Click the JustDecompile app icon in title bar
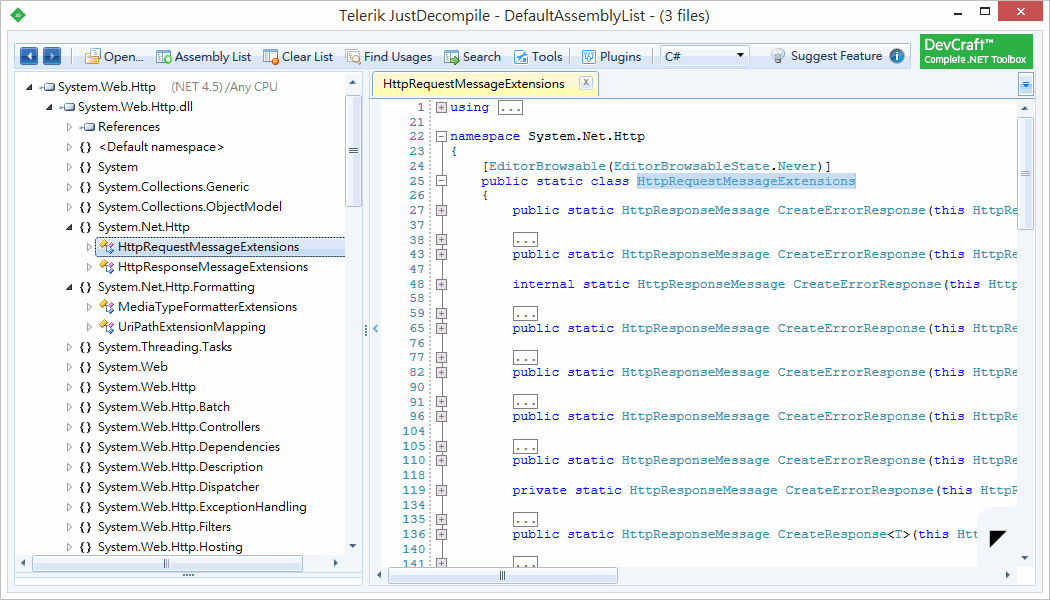 [17, 15]
